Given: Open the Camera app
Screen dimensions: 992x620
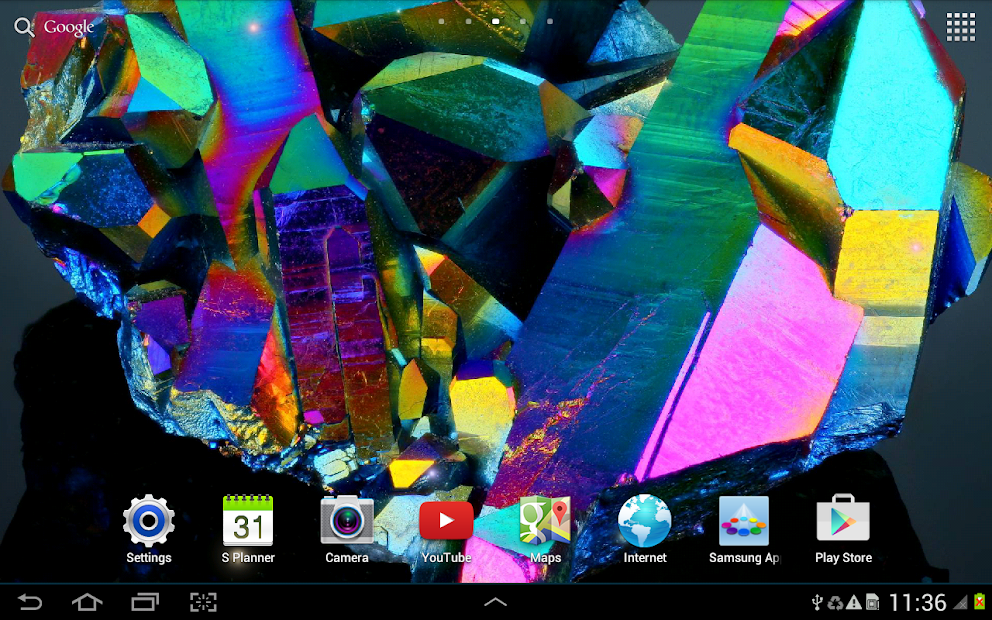Looking at the screenshot, I should click(347, 529).
